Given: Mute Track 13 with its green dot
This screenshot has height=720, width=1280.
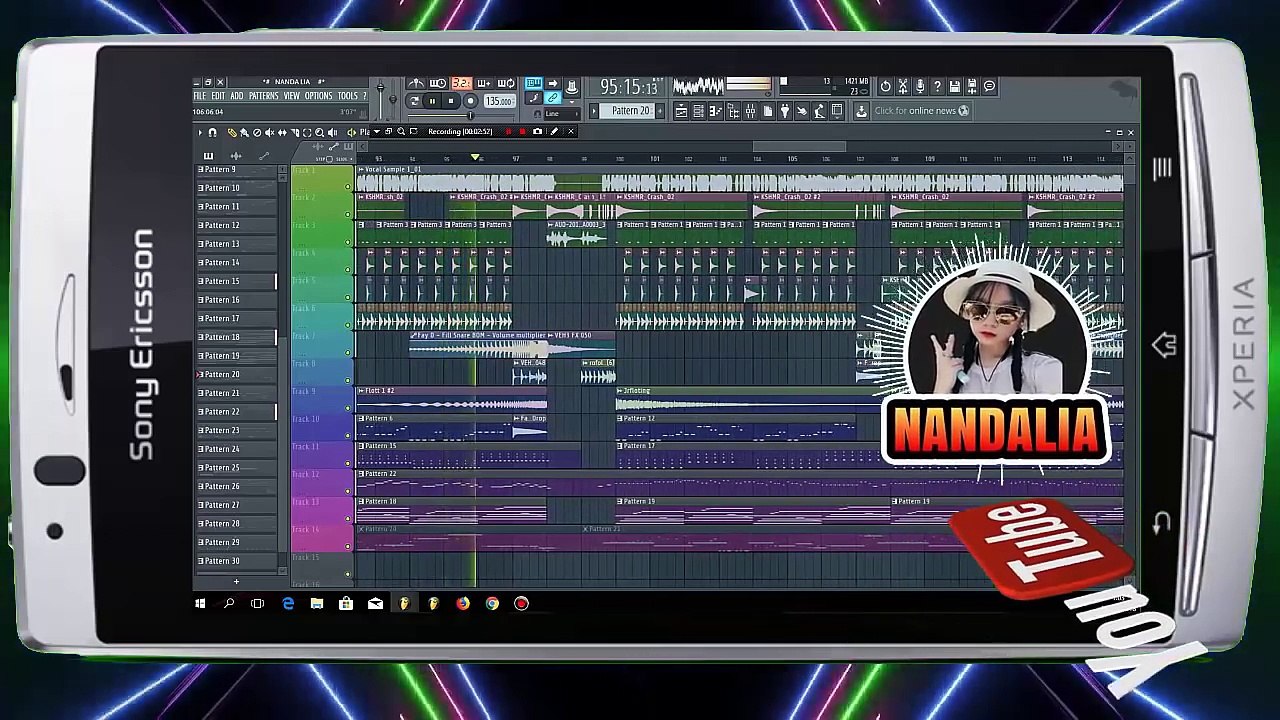Looking at the screenshot, I should pos(348,518).
